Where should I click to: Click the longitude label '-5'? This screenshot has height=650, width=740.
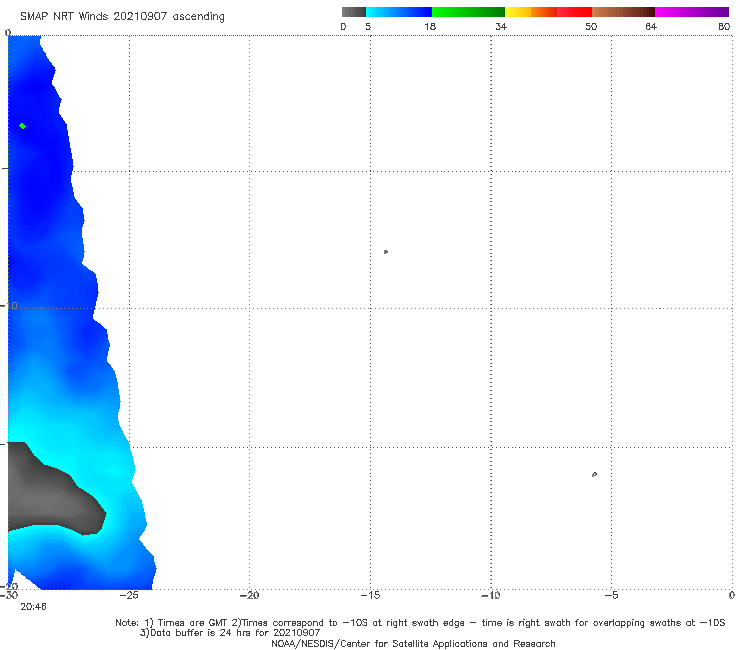611,596
